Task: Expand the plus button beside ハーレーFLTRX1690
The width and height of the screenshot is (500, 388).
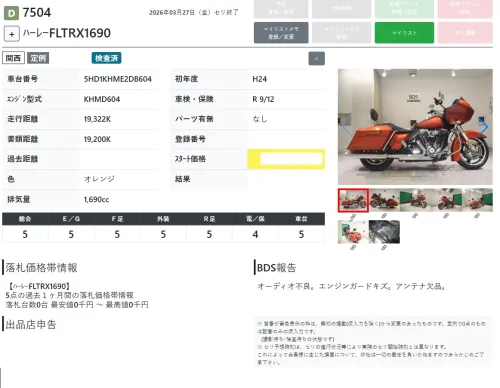Action: click(12, 34)
